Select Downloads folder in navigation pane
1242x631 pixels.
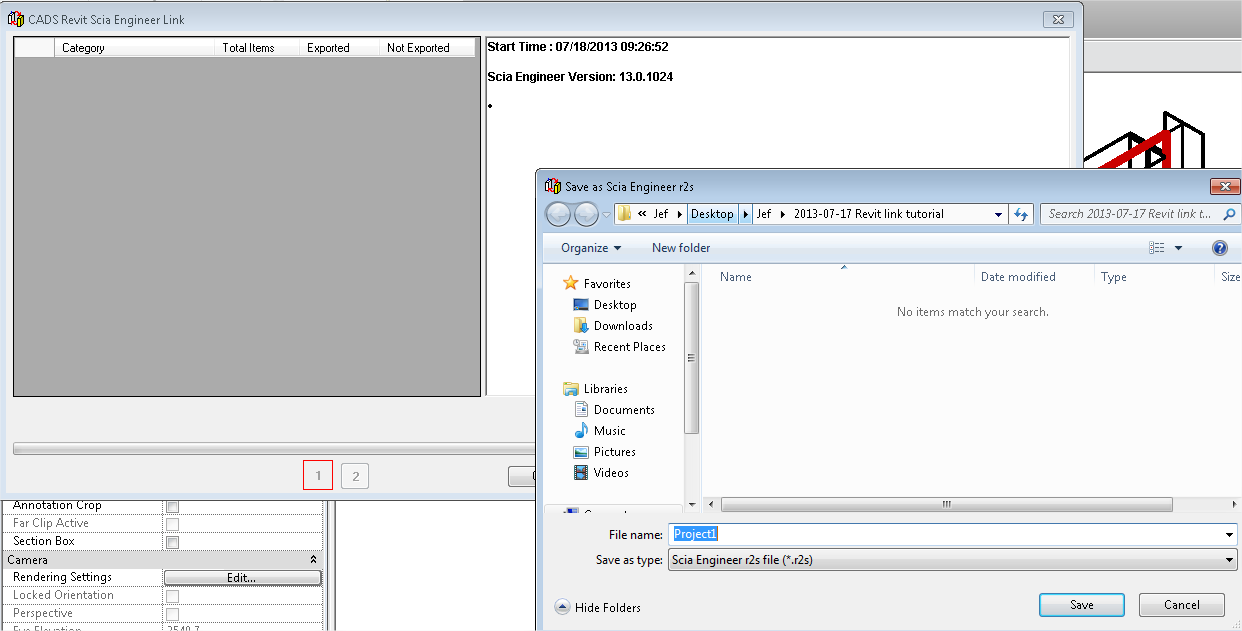622,326
